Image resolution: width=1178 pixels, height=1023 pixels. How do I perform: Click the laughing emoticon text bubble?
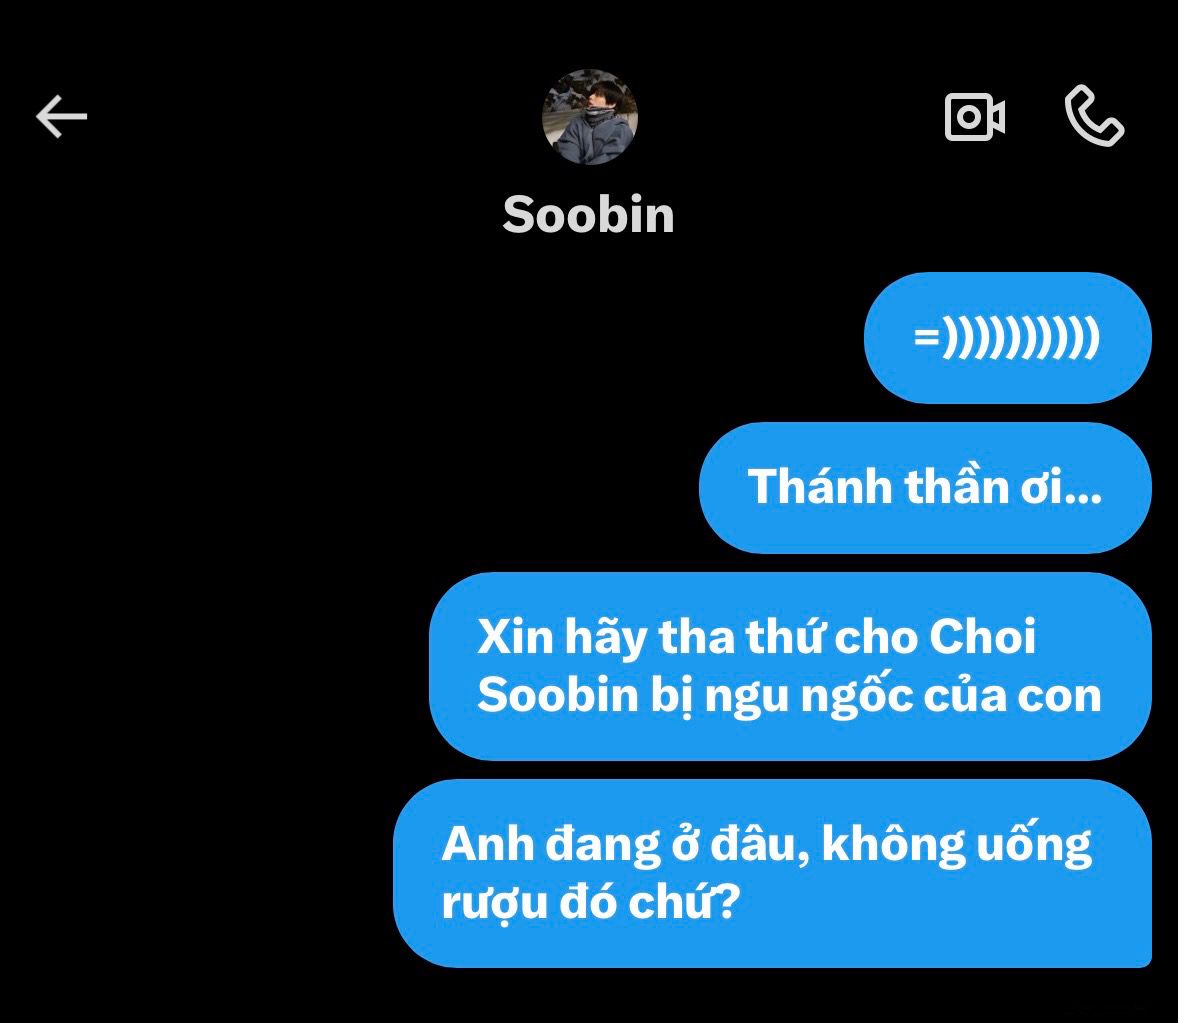pyautogui.click(x=1007, y=338)
